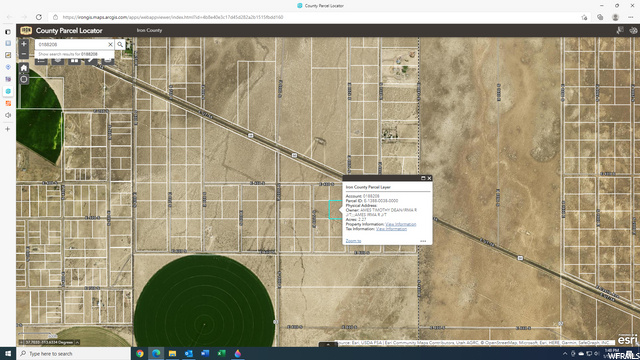Click 'Zoom to' link in popup
Viewport: 640px width, 360px height.
click(x=353, y=241)
